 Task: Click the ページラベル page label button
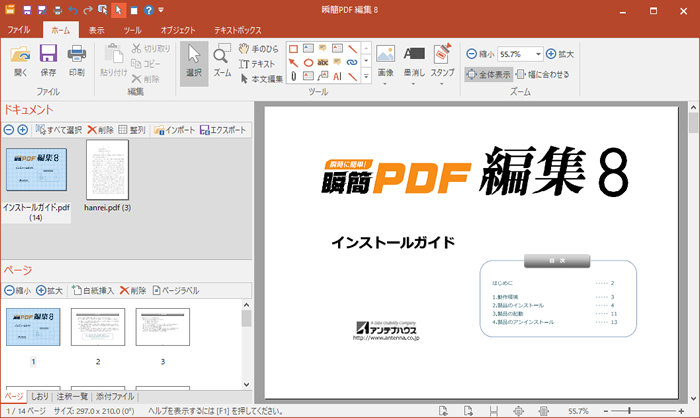point(175,291)
